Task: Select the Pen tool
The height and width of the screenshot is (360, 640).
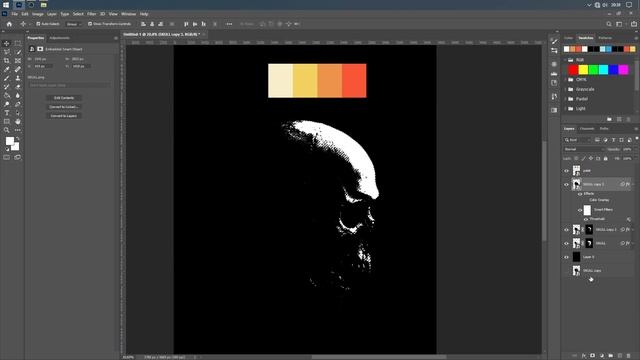Action: pyautogui.click(x=18, y=104)
